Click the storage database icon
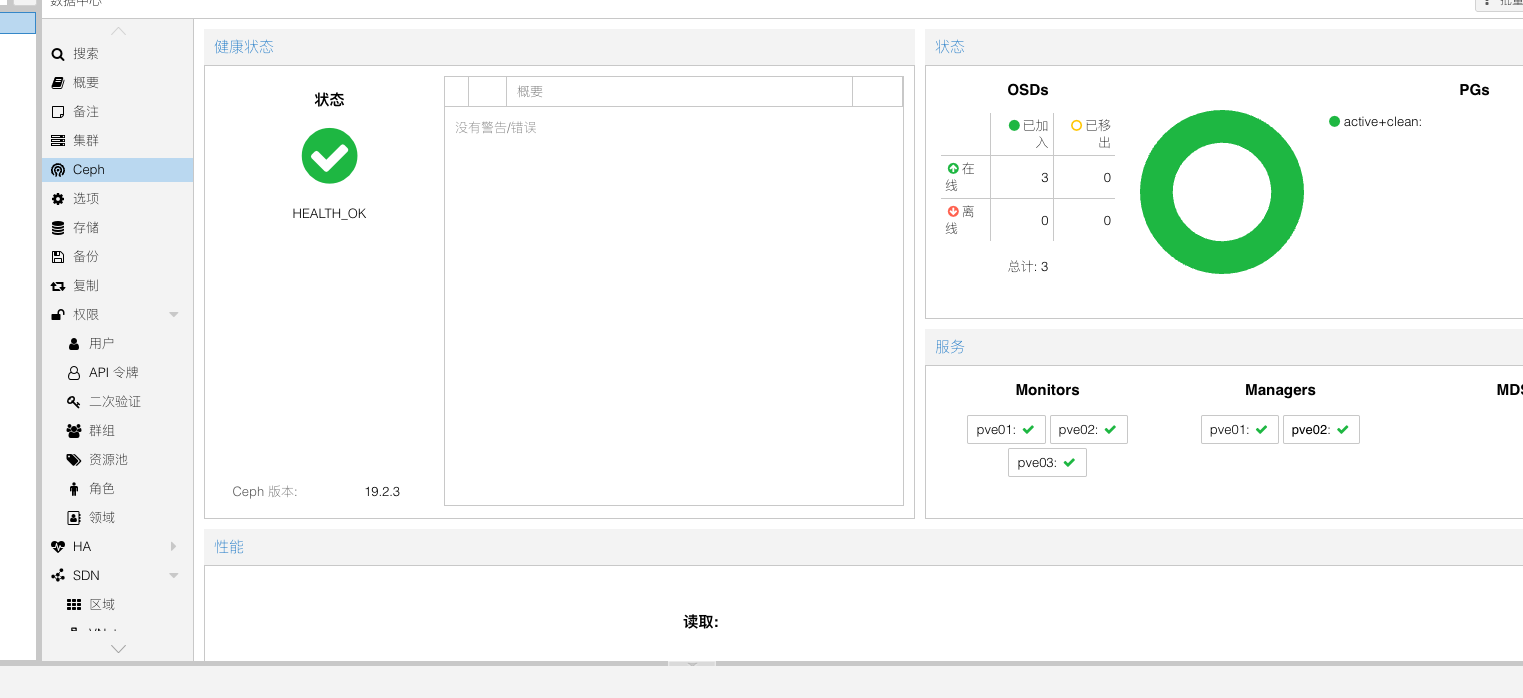 coord(58,228)
